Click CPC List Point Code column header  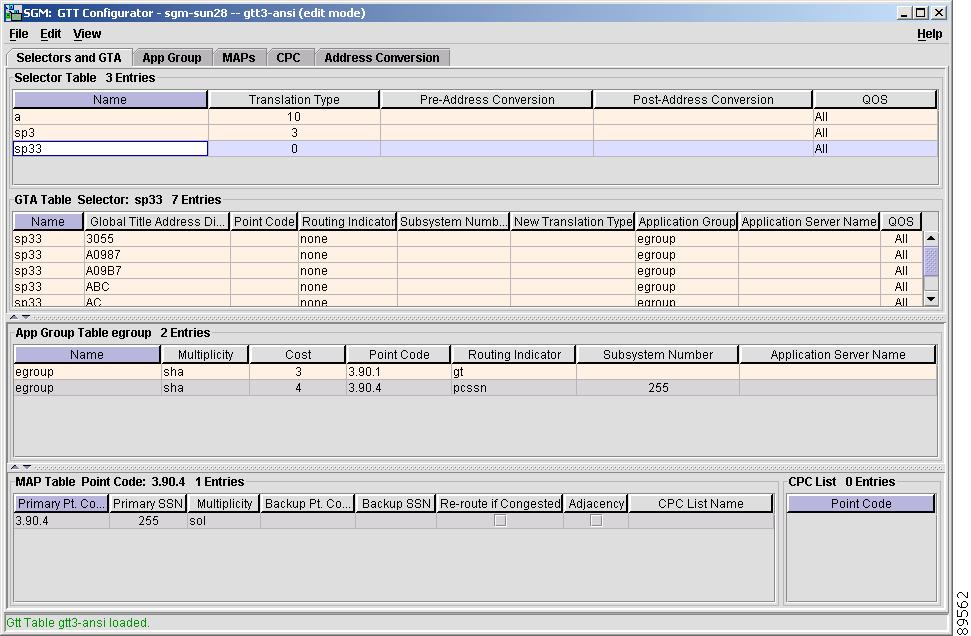coord(860,504)
